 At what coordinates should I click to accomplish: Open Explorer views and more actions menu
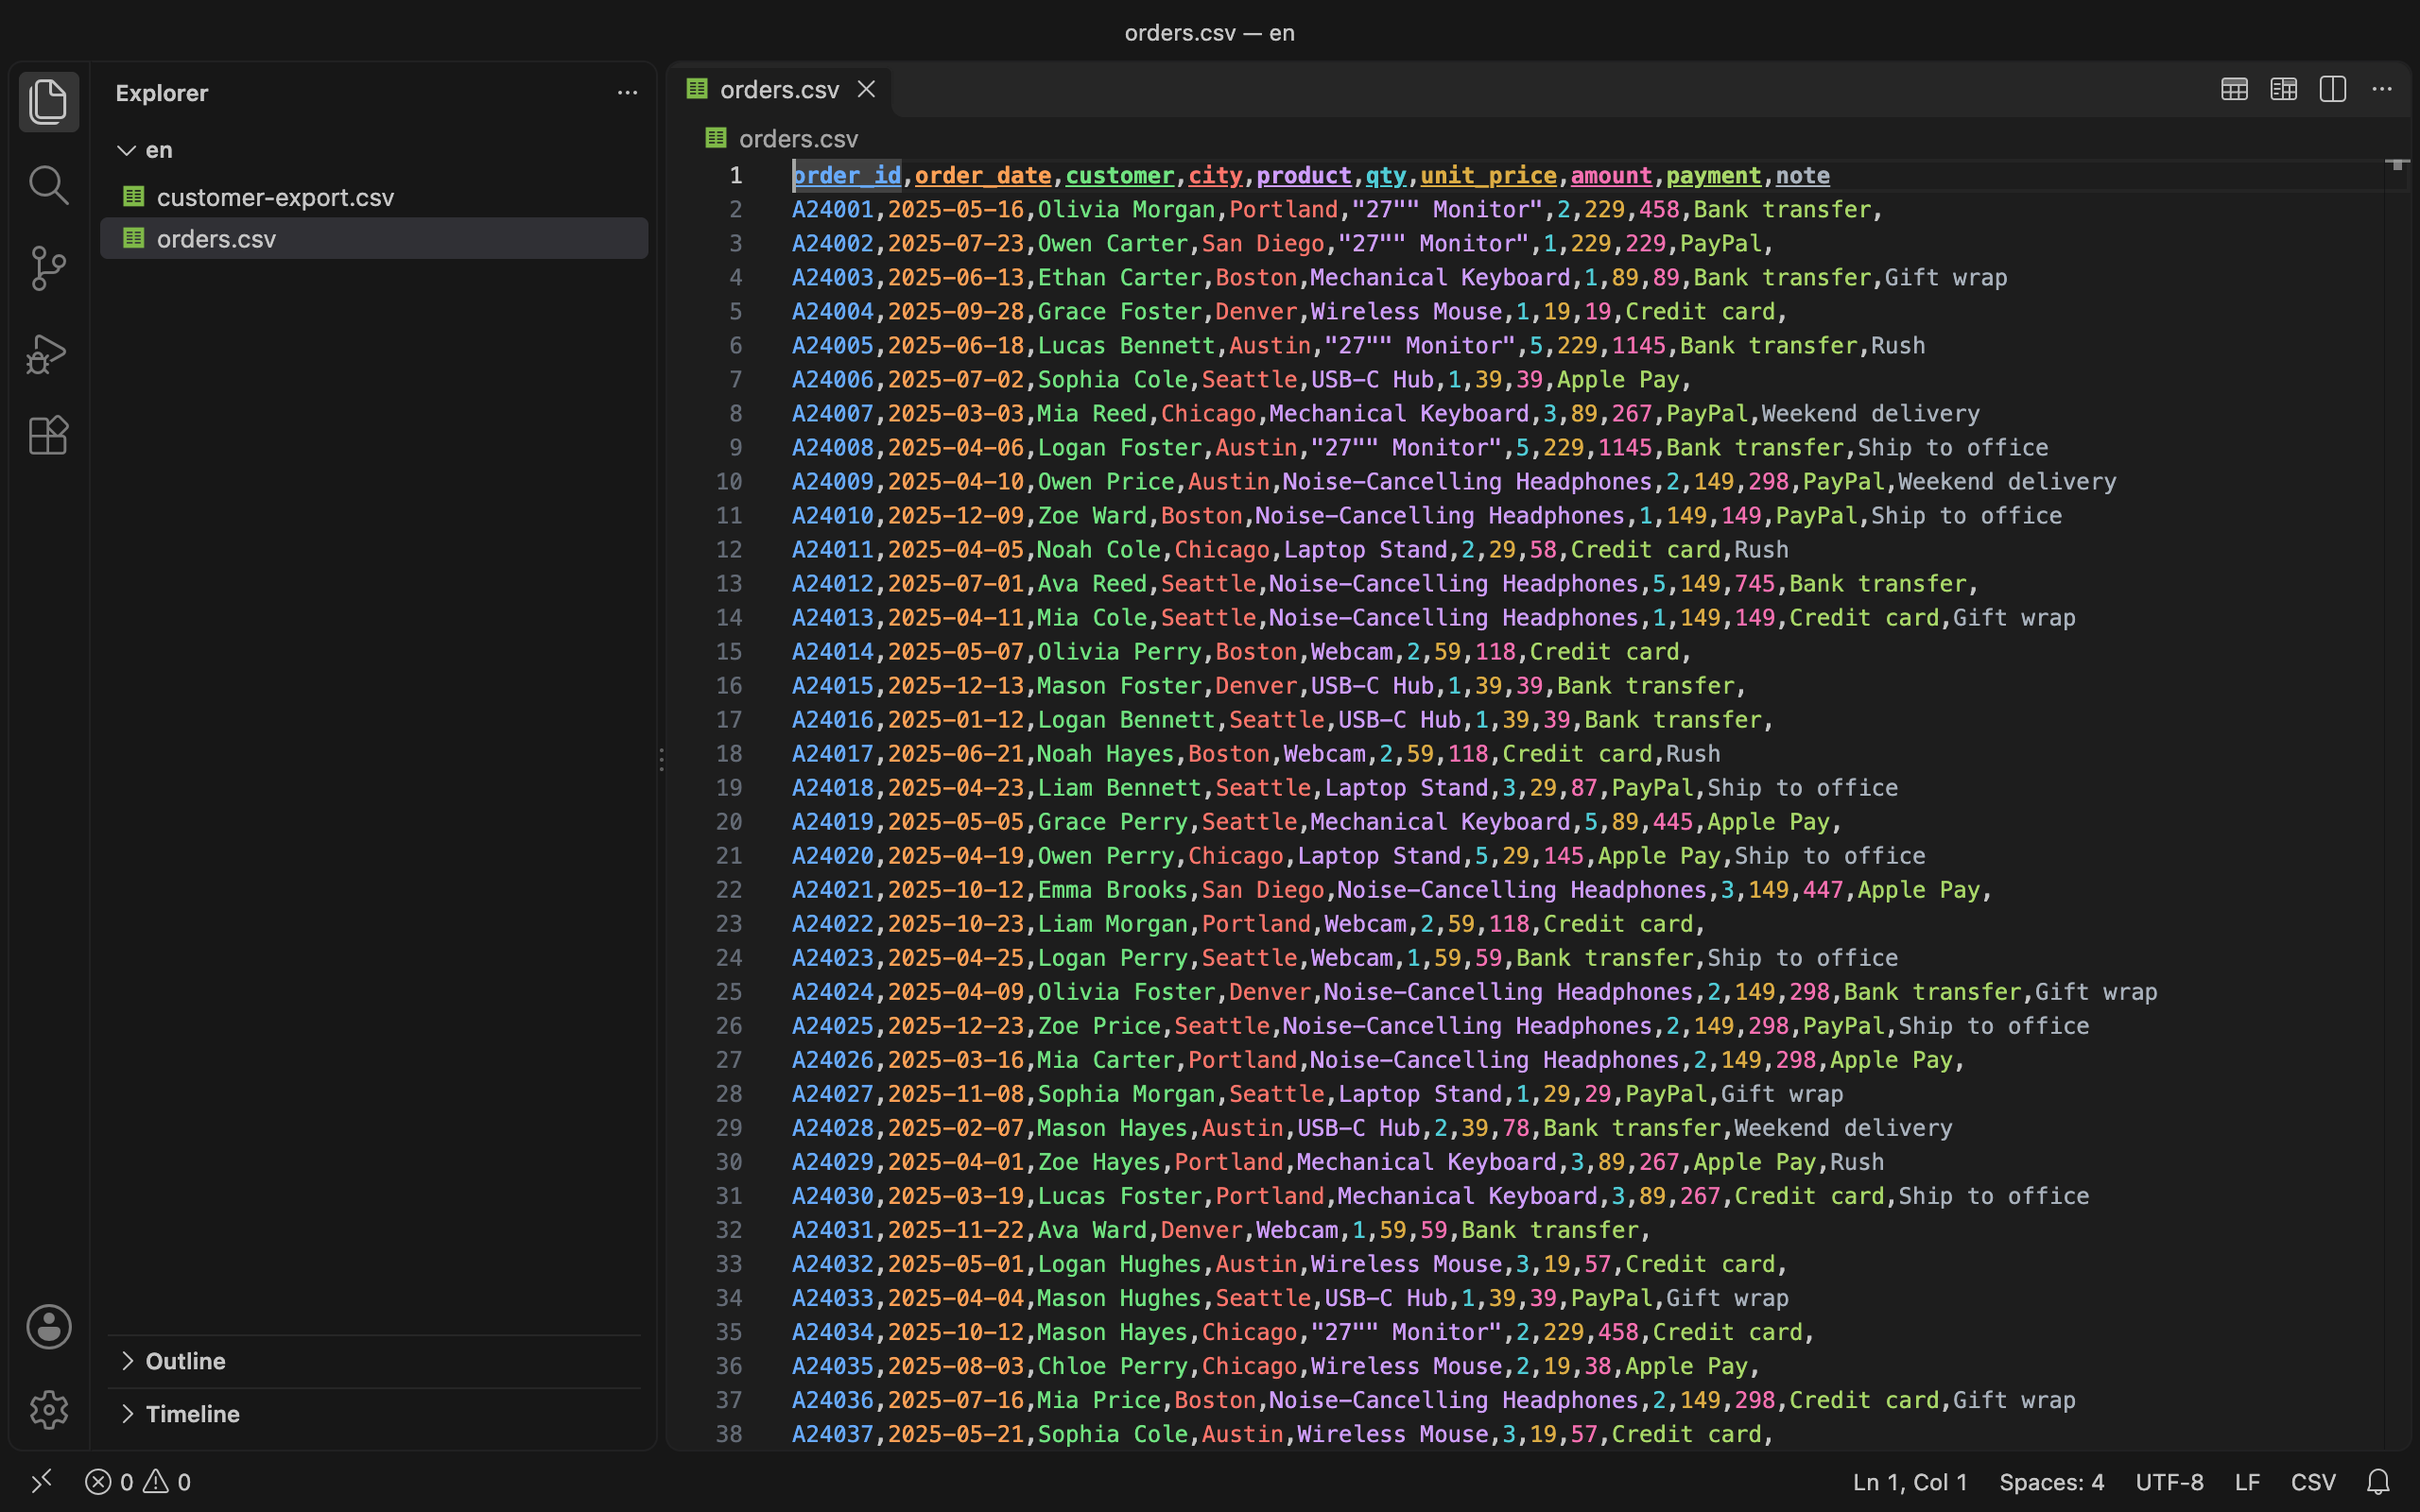(627, 93)
